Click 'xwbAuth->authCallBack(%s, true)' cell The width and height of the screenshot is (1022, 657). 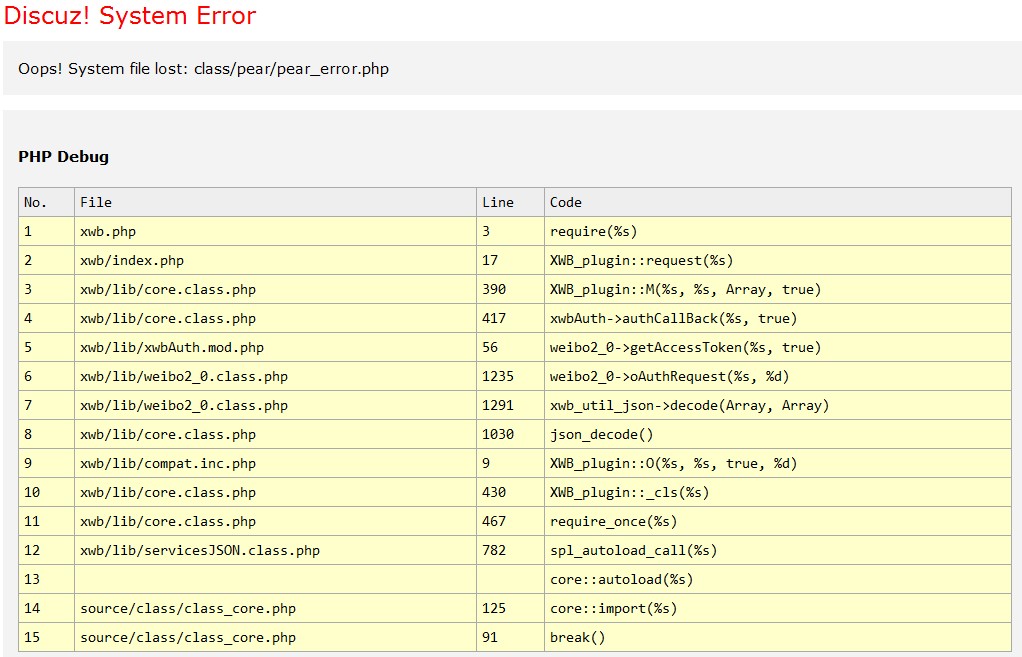(778, 318)
